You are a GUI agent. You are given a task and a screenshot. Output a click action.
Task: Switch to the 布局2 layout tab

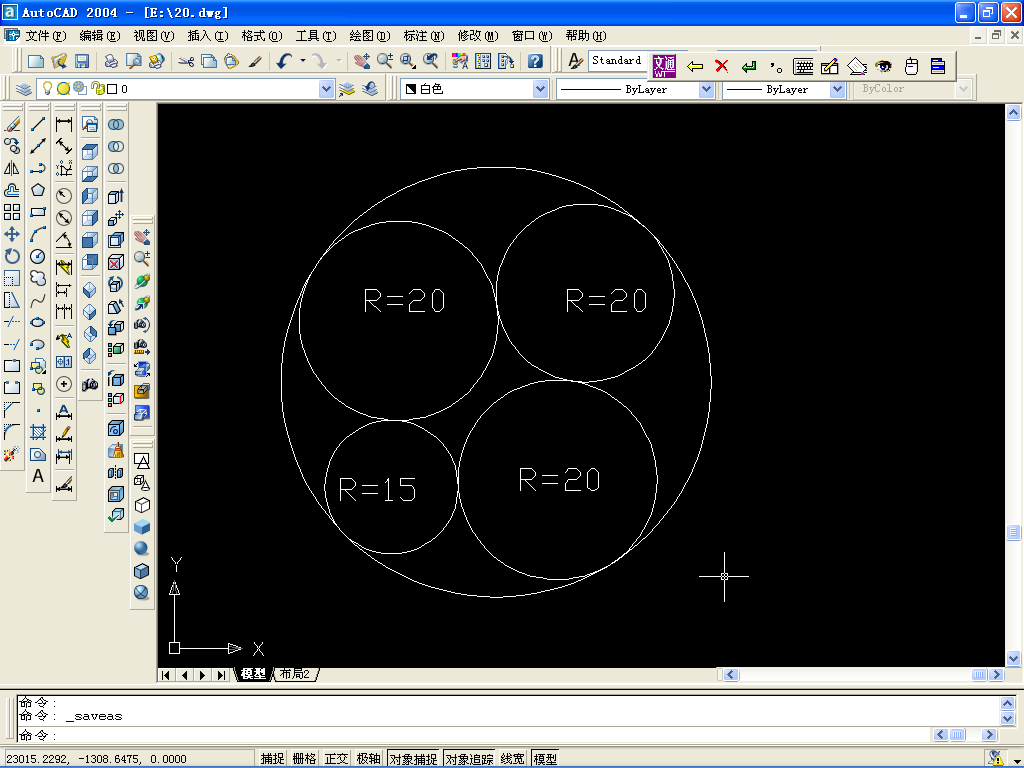(x=295, y=674)
